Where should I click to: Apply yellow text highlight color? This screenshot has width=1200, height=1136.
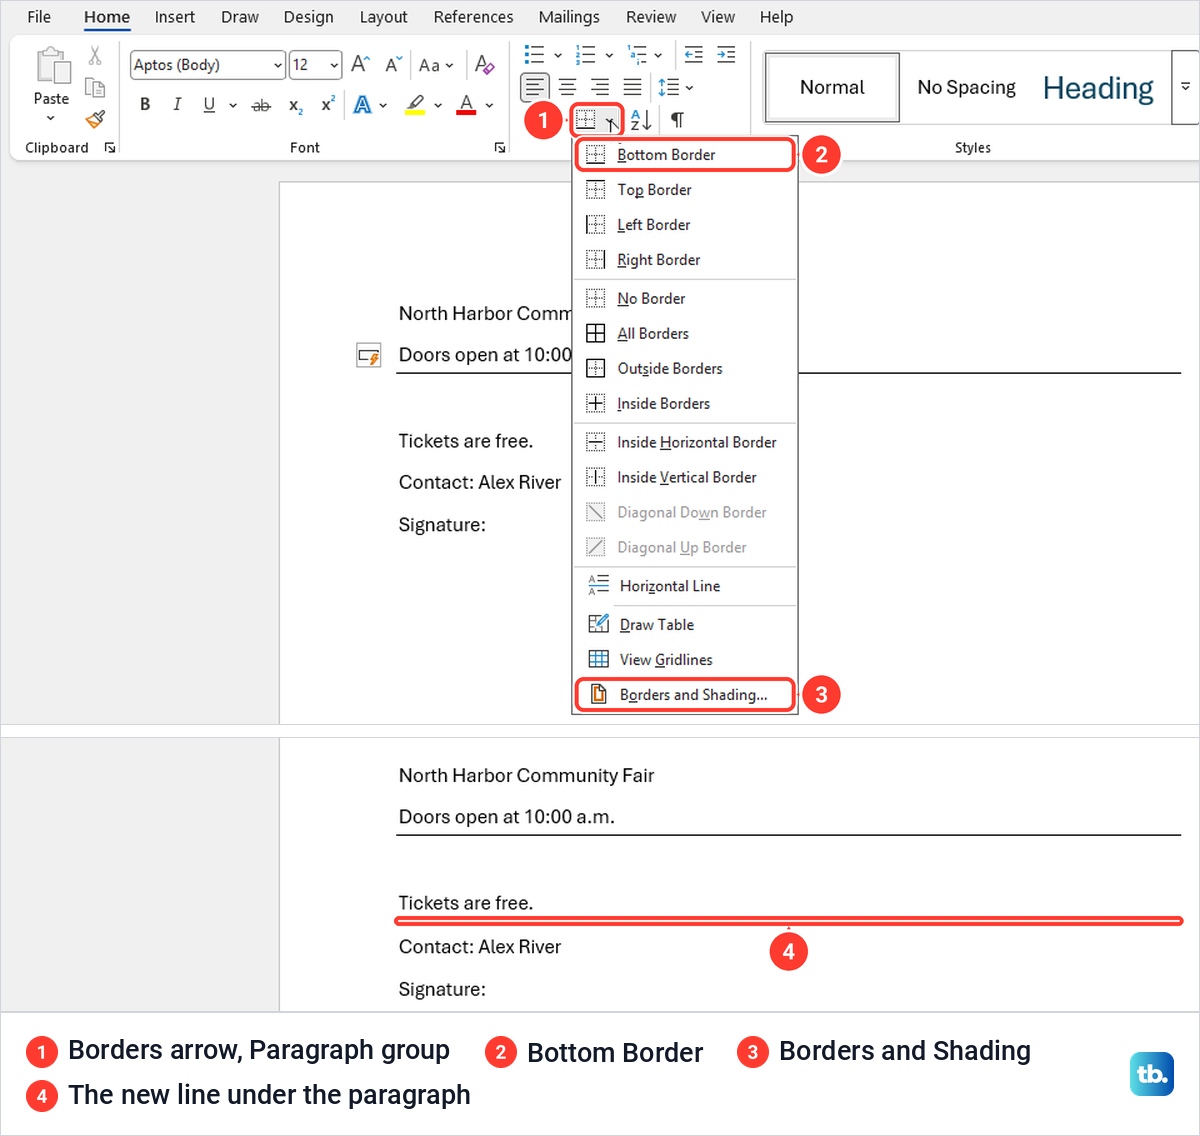(415, 104)
